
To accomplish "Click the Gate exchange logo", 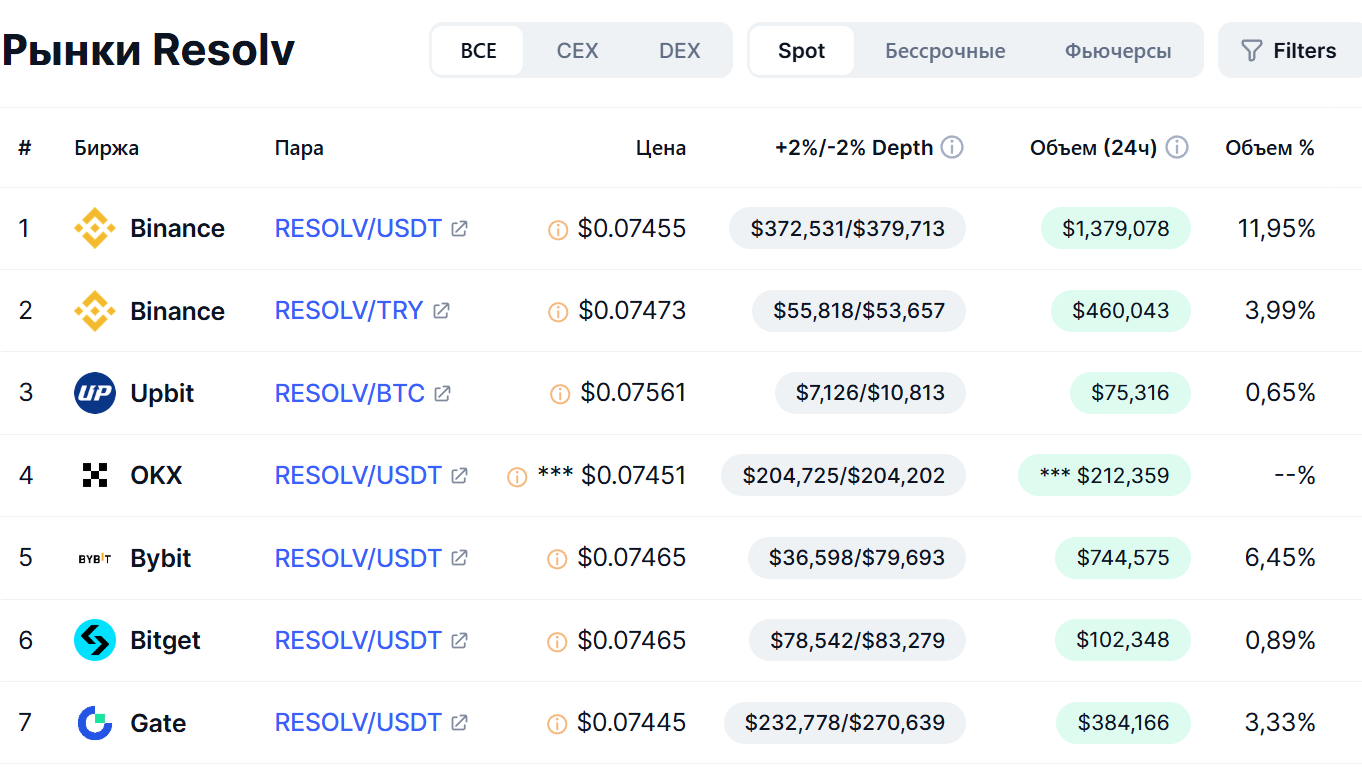I will [95, 722].
